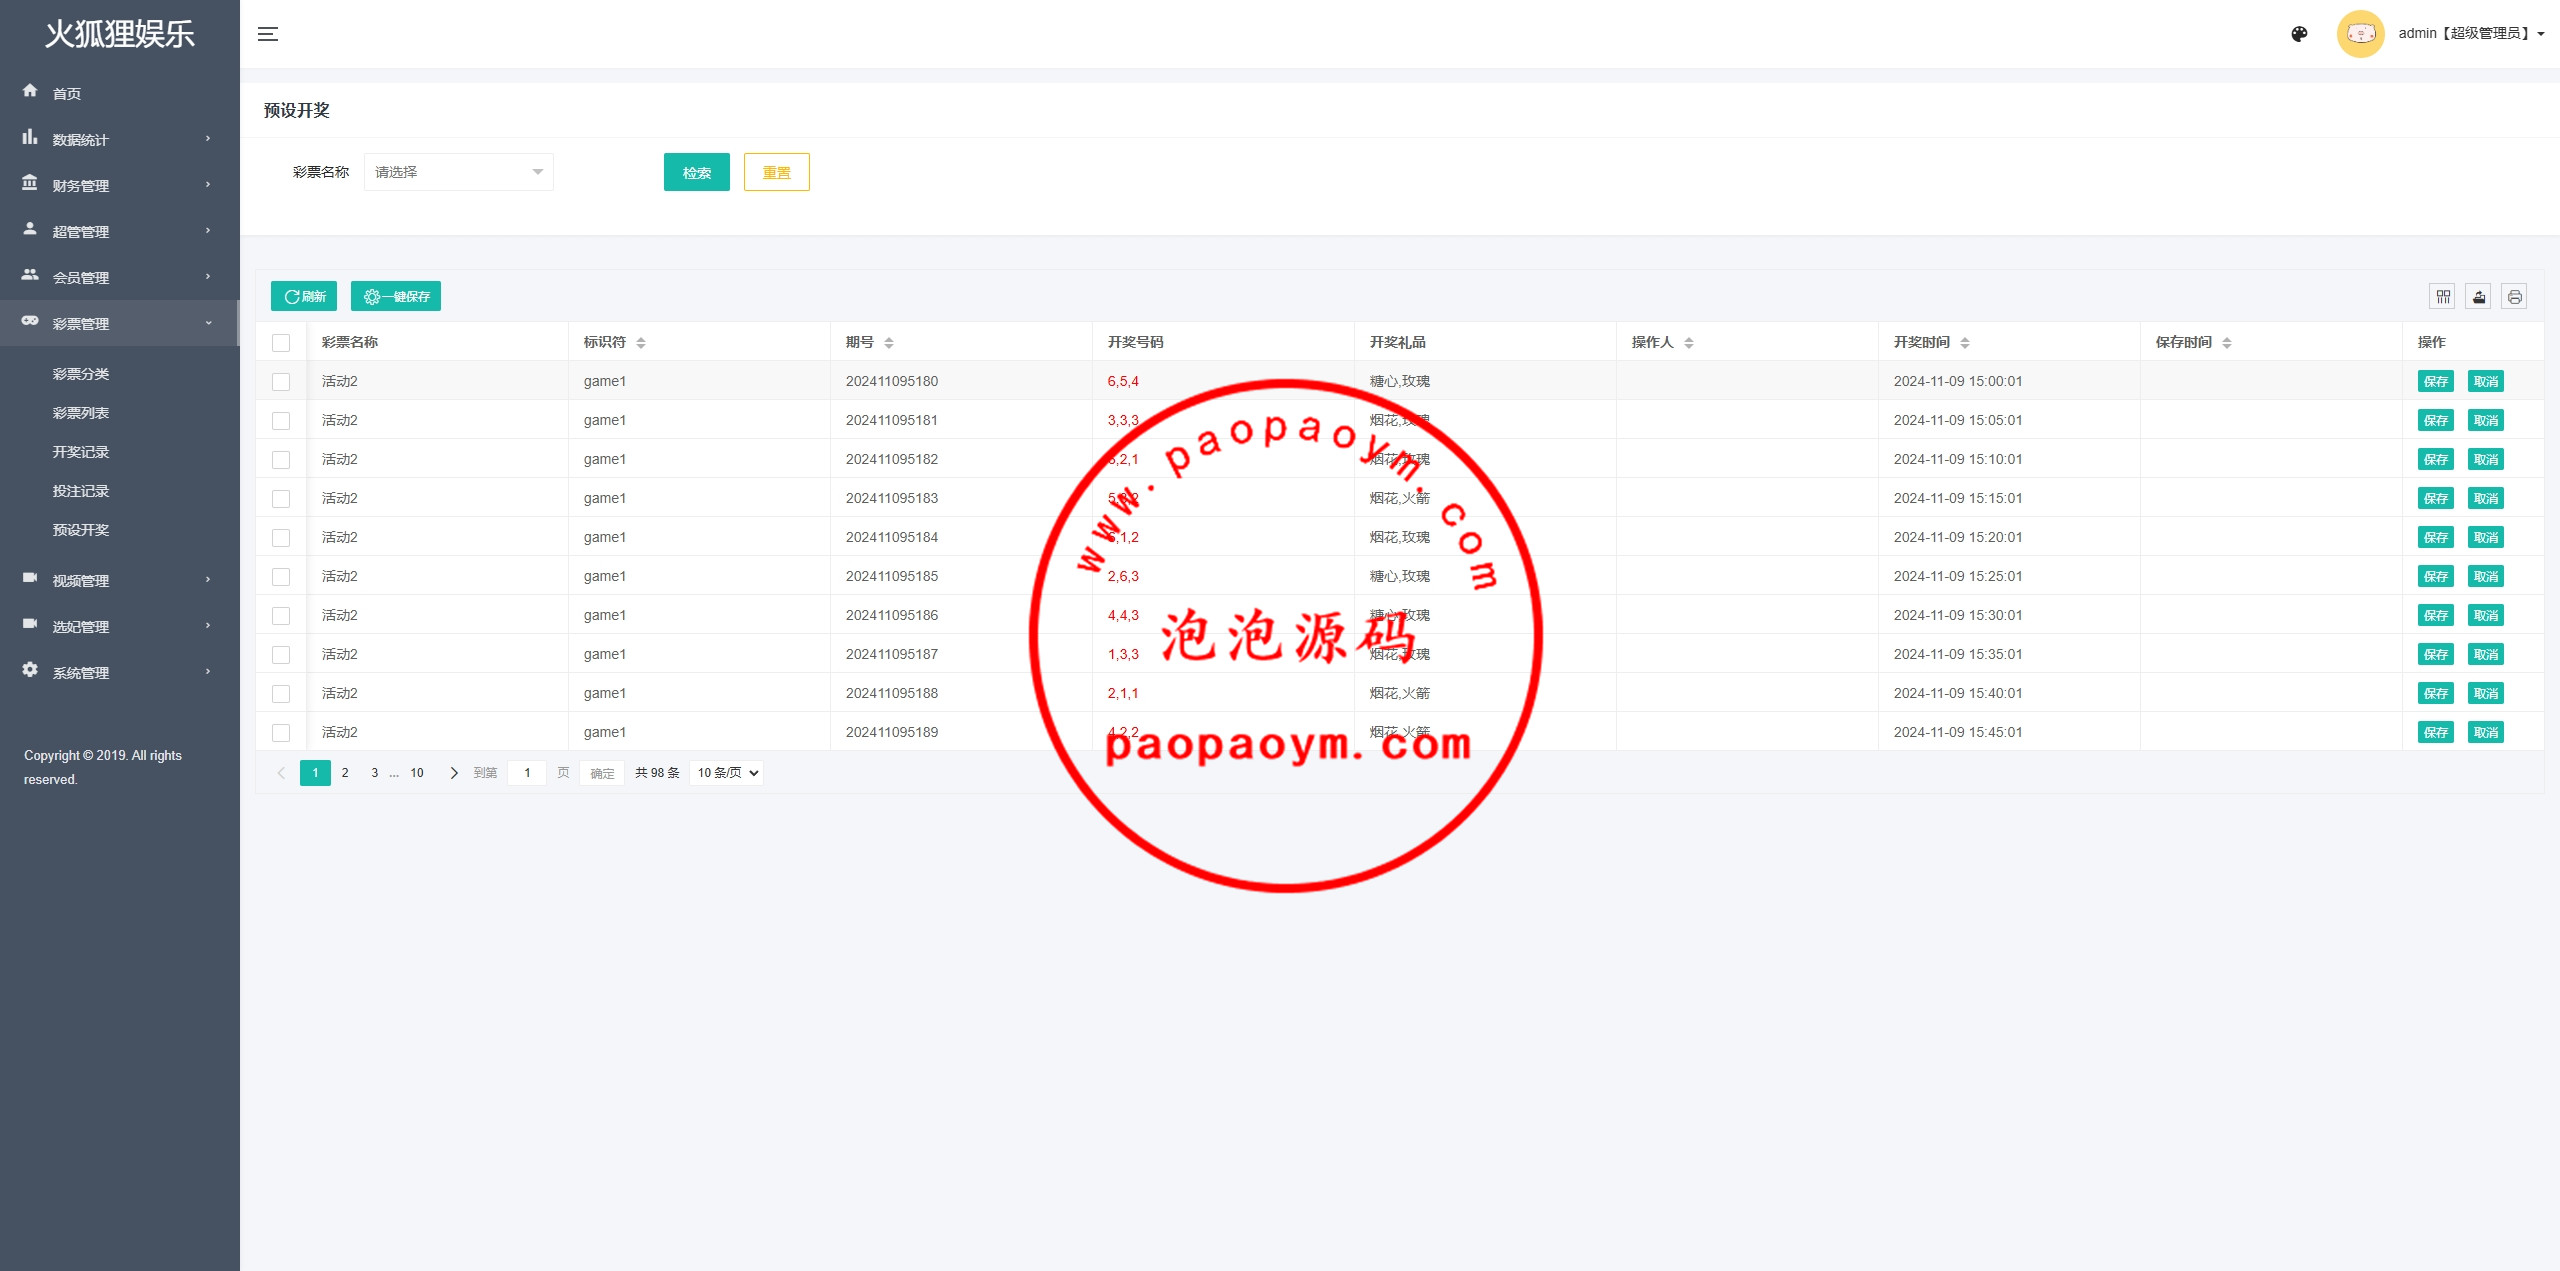Check the row for 期号 202411095183
Screen dimensions: 2560x1271
281,499
